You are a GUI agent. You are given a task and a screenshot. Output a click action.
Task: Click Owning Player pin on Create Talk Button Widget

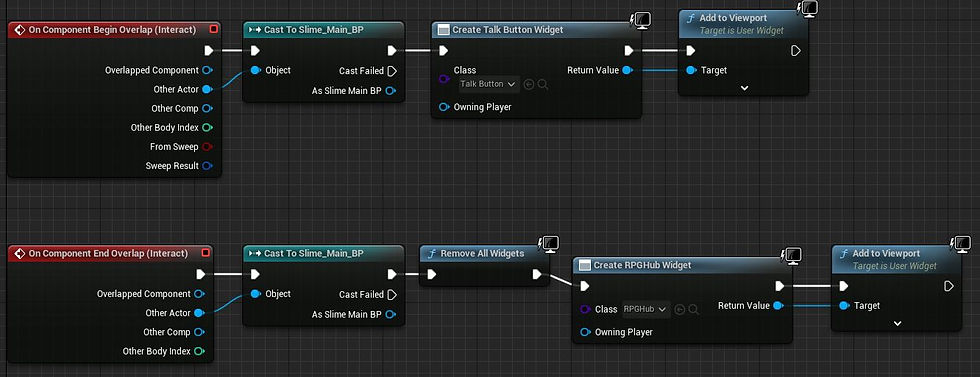pyautogui.click(x=444, y=107)
